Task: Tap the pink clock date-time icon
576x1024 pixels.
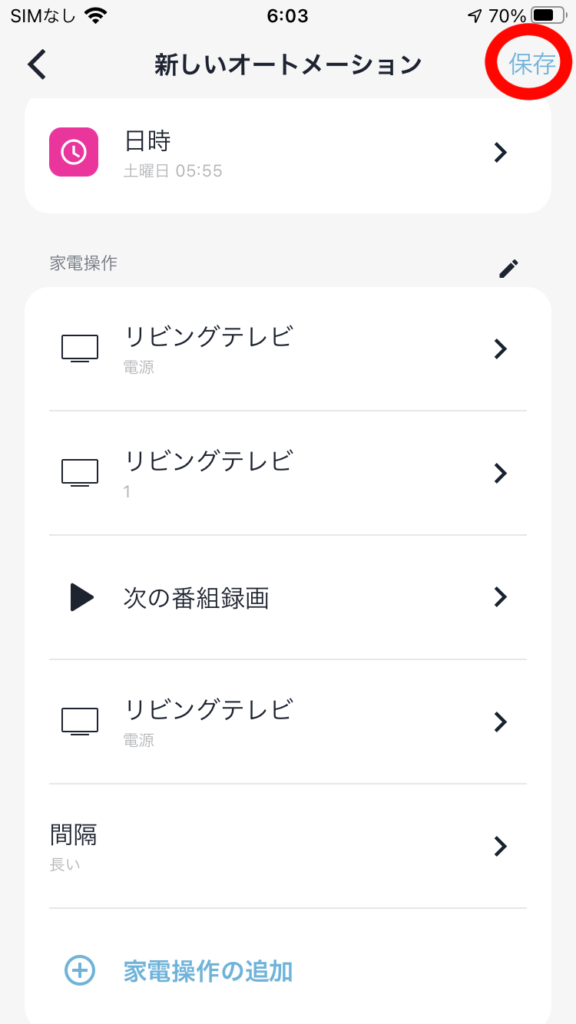Action: coord(73,152)
